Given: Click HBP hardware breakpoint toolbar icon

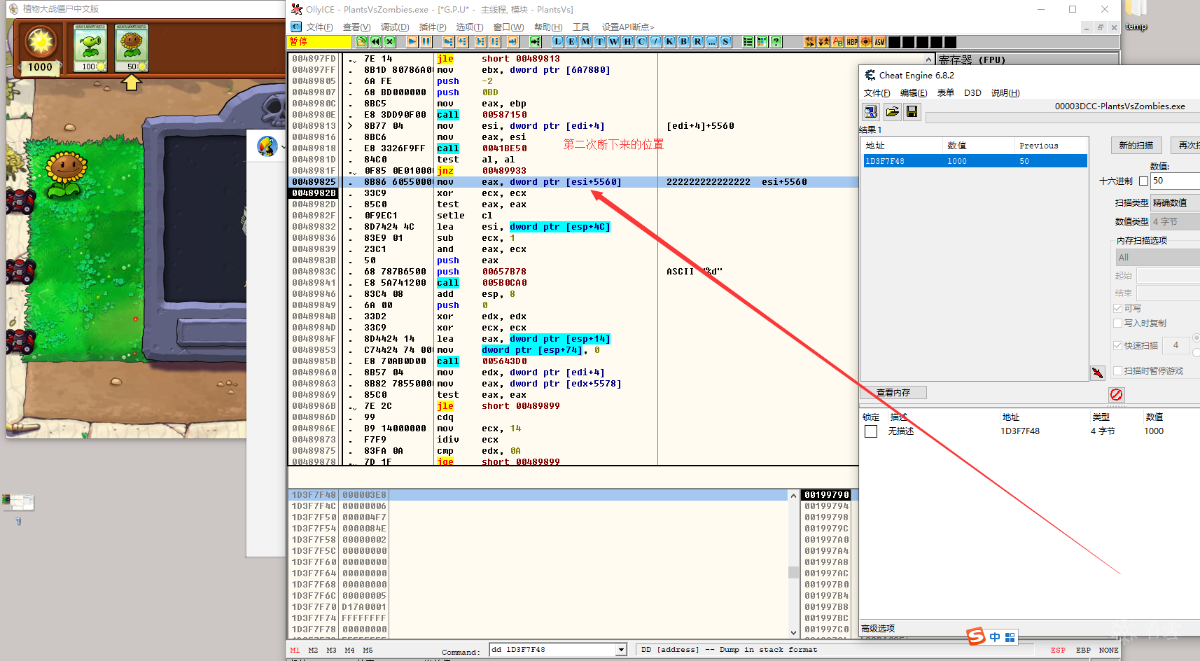Looking at the screenshot, I should (x=852, y=42).
